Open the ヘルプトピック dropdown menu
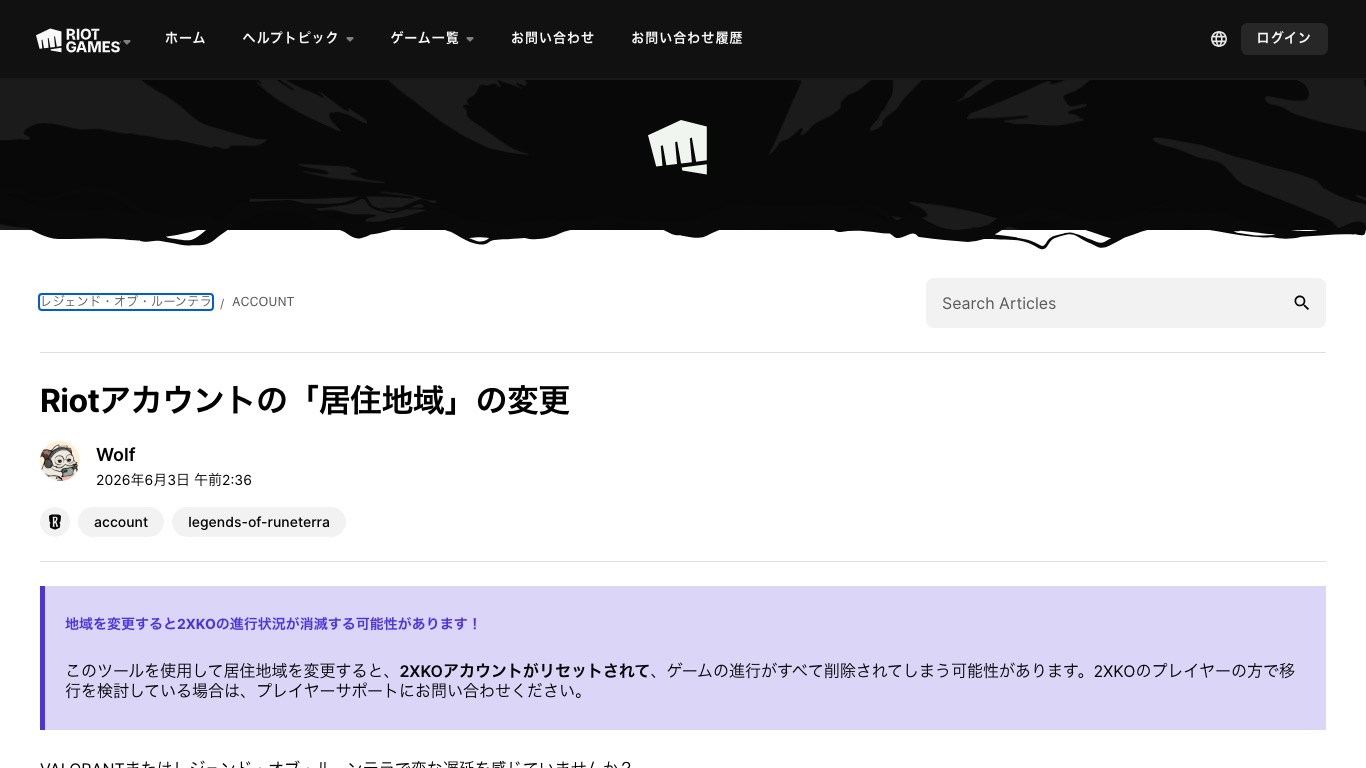The image size is (1366, 768). pyautogui.click(x=298, y=38)
